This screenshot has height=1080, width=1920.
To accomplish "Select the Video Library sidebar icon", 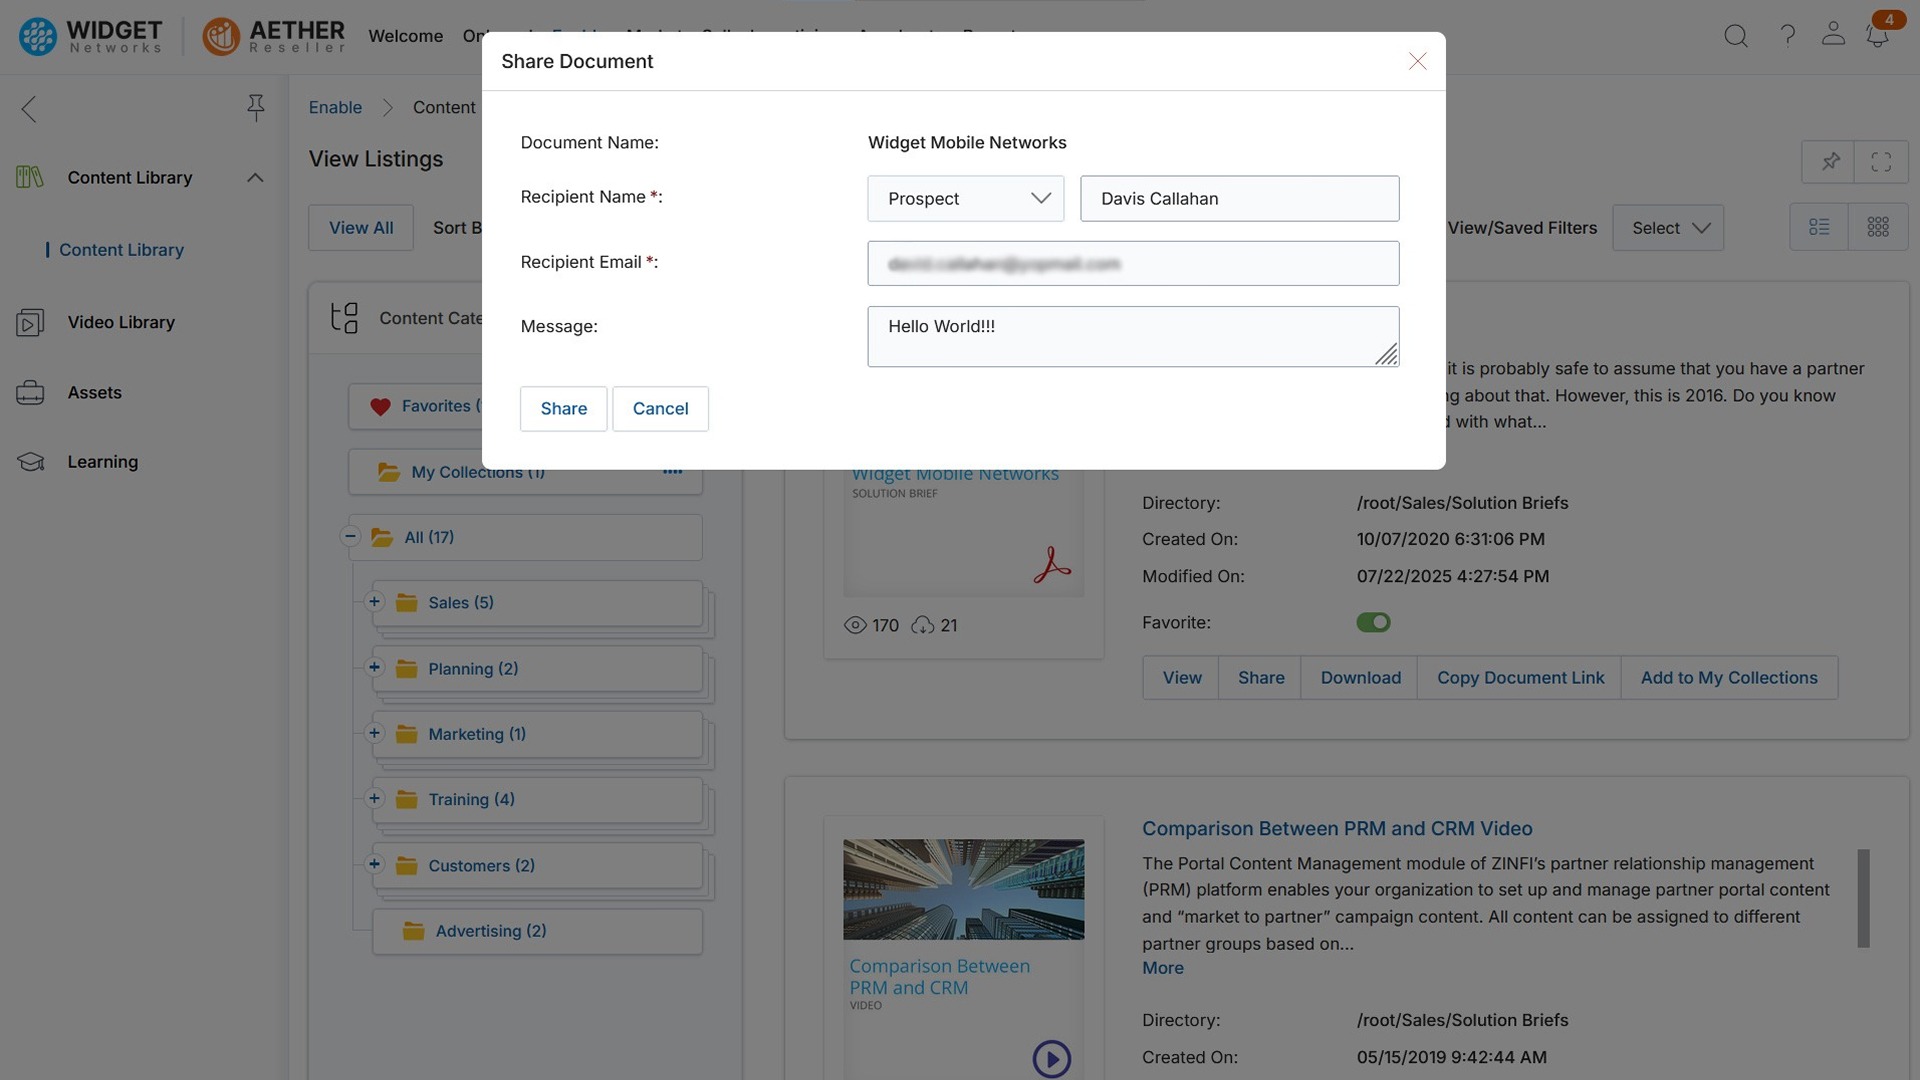I will (29, 322).
